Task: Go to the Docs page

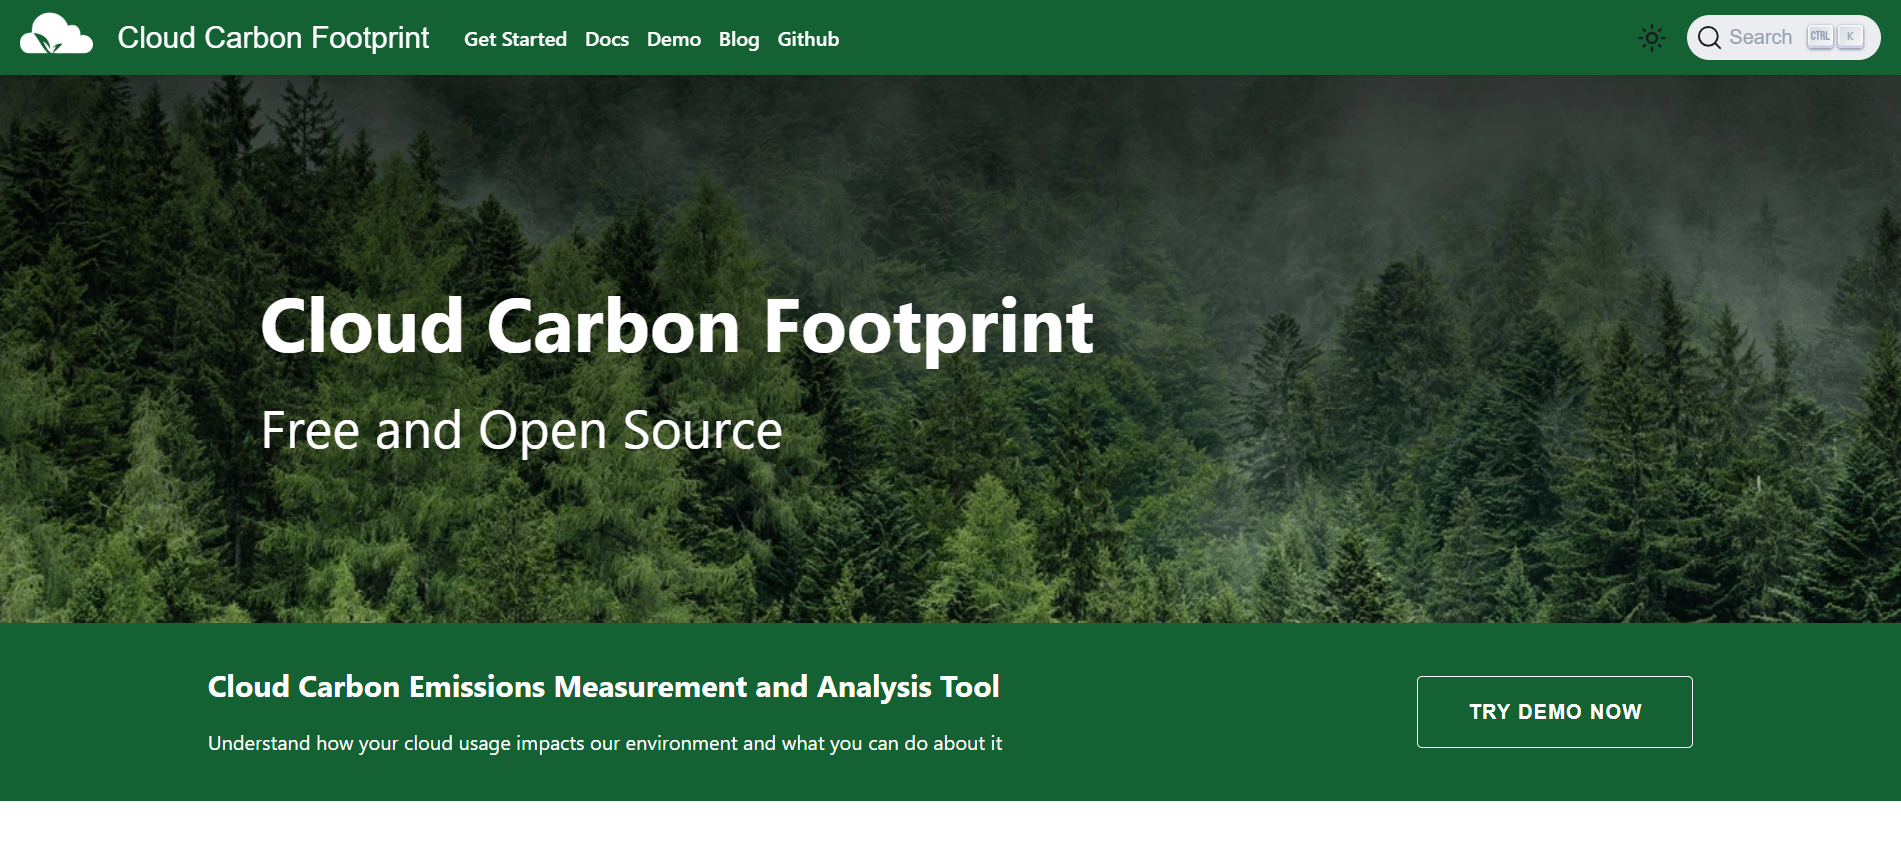Action: tap(607, 39)
